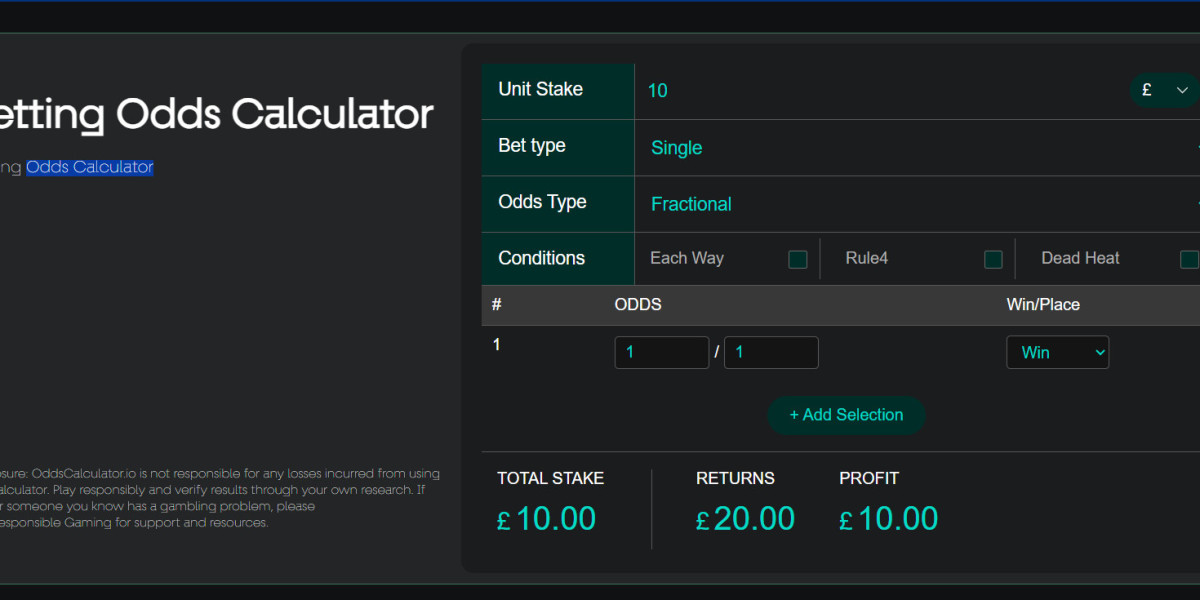Click the chevron arrow beside the pound symbol
This screenshot has width=1200, height=600.
click(1182, 90)
